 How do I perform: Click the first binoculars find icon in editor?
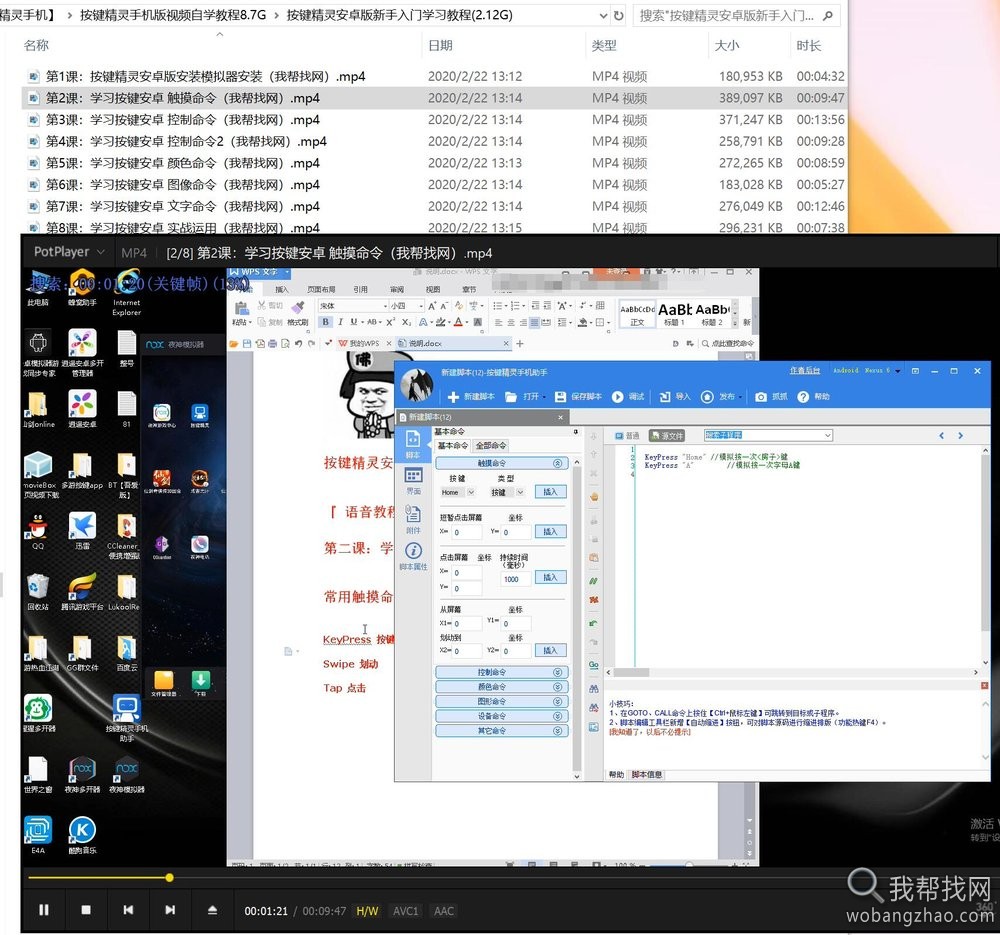click(594, 689)
